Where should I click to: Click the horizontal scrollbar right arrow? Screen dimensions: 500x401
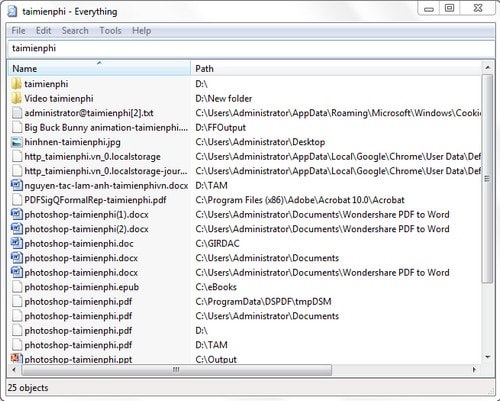pyautogui.click(x=474, y=370)
